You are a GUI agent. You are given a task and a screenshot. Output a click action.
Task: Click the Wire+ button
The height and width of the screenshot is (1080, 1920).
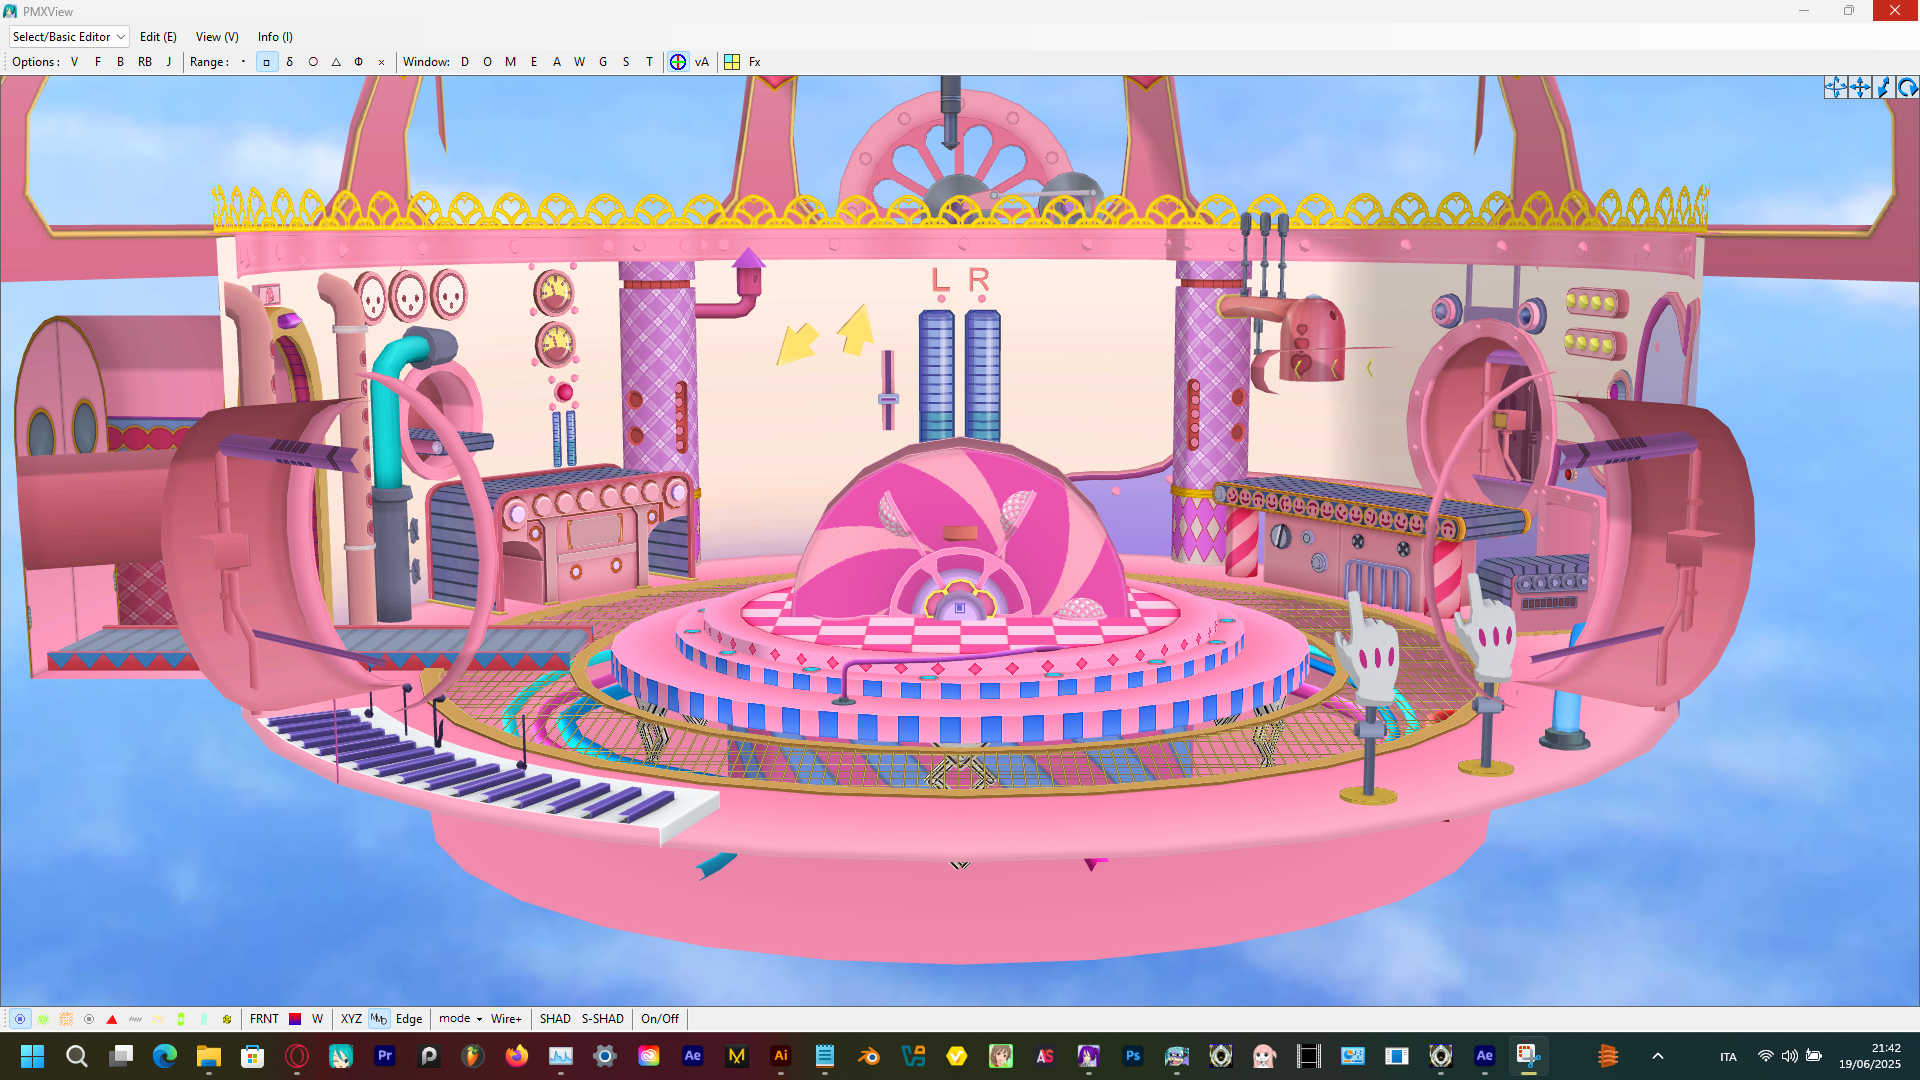[506, 1019]
